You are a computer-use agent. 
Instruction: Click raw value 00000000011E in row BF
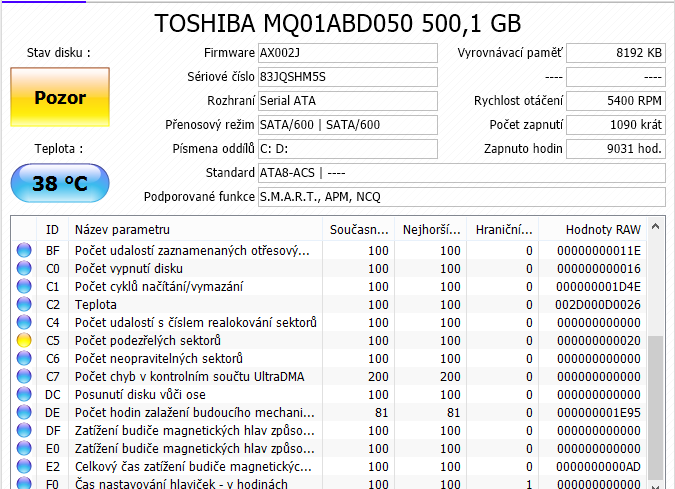(x=599, y=251)
